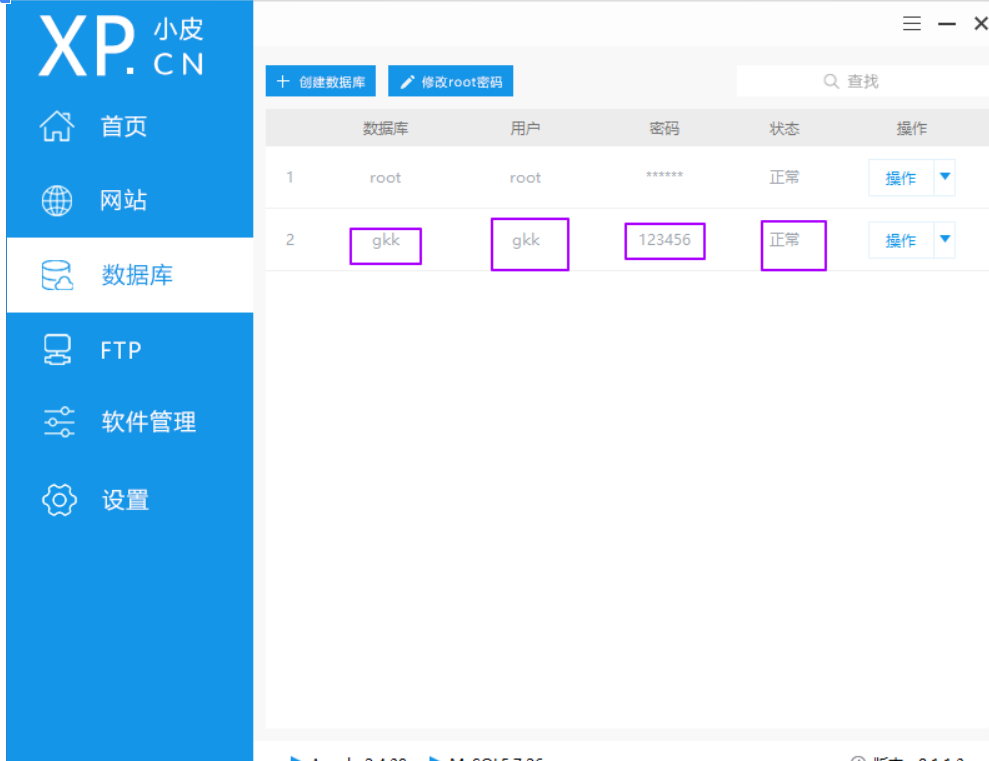Viewport: 989px width, 761px height.
Task: Expand the 操作 dropdown arrow for gkk row
Action: click(944, 239)
